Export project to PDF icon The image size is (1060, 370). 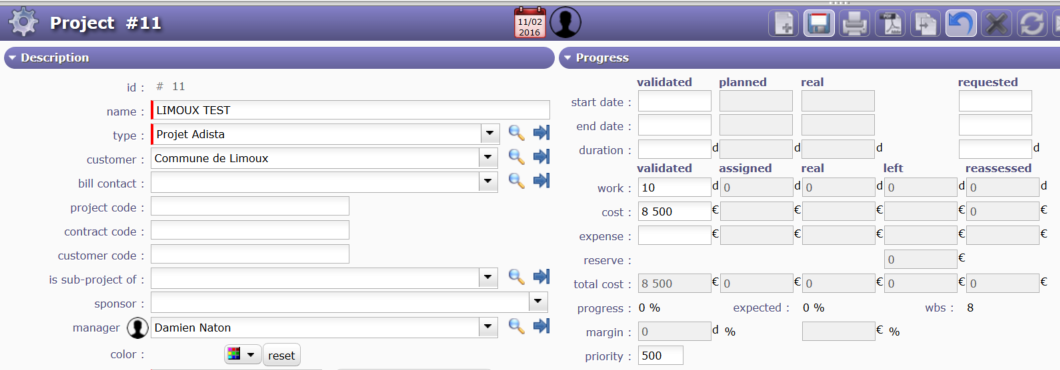point(890,24)
